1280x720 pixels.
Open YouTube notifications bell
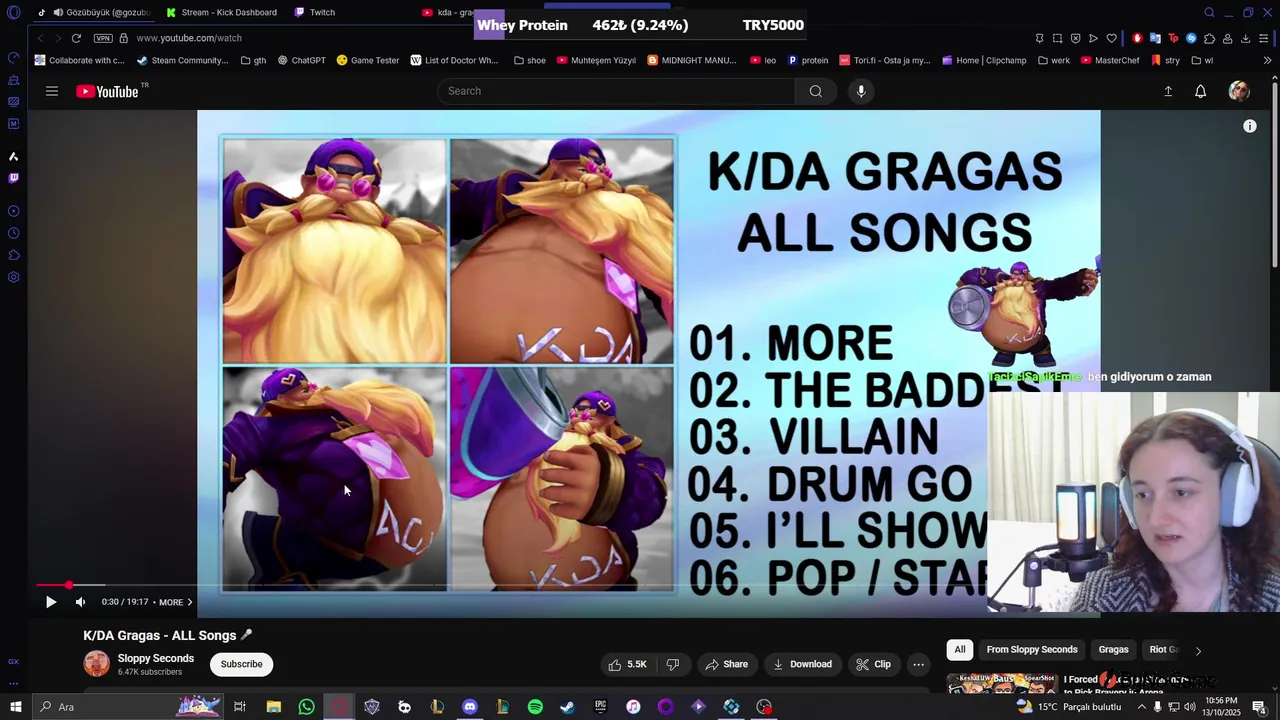point(1201,91)
